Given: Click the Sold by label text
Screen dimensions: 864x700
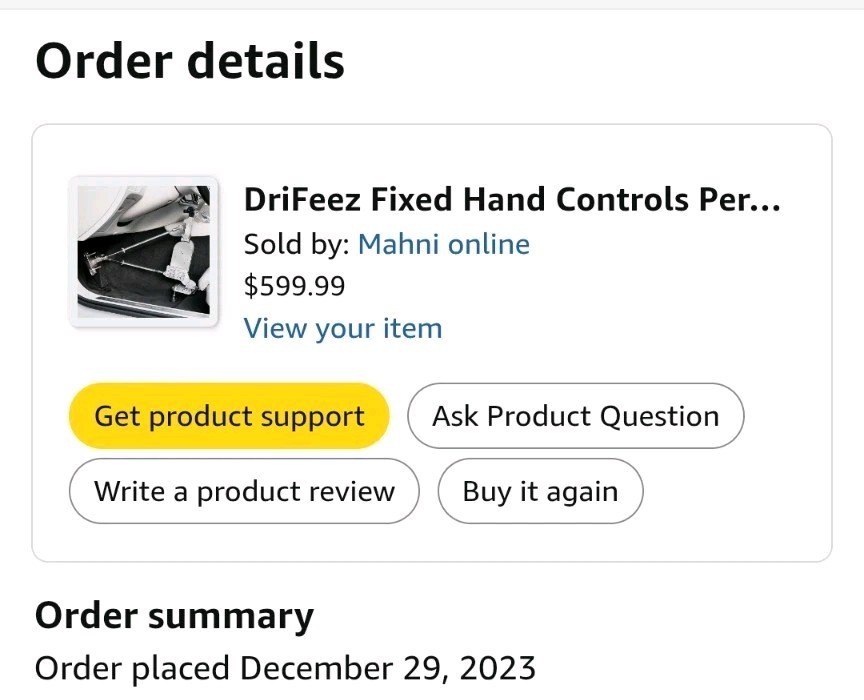Looking at the screenshot, I should [x=295, y=244].
